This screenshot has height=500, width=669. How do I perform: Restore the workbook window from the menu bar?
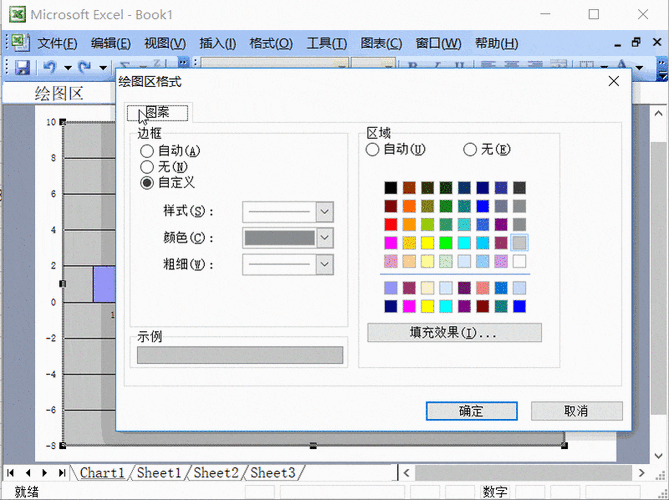click(637, 43)
